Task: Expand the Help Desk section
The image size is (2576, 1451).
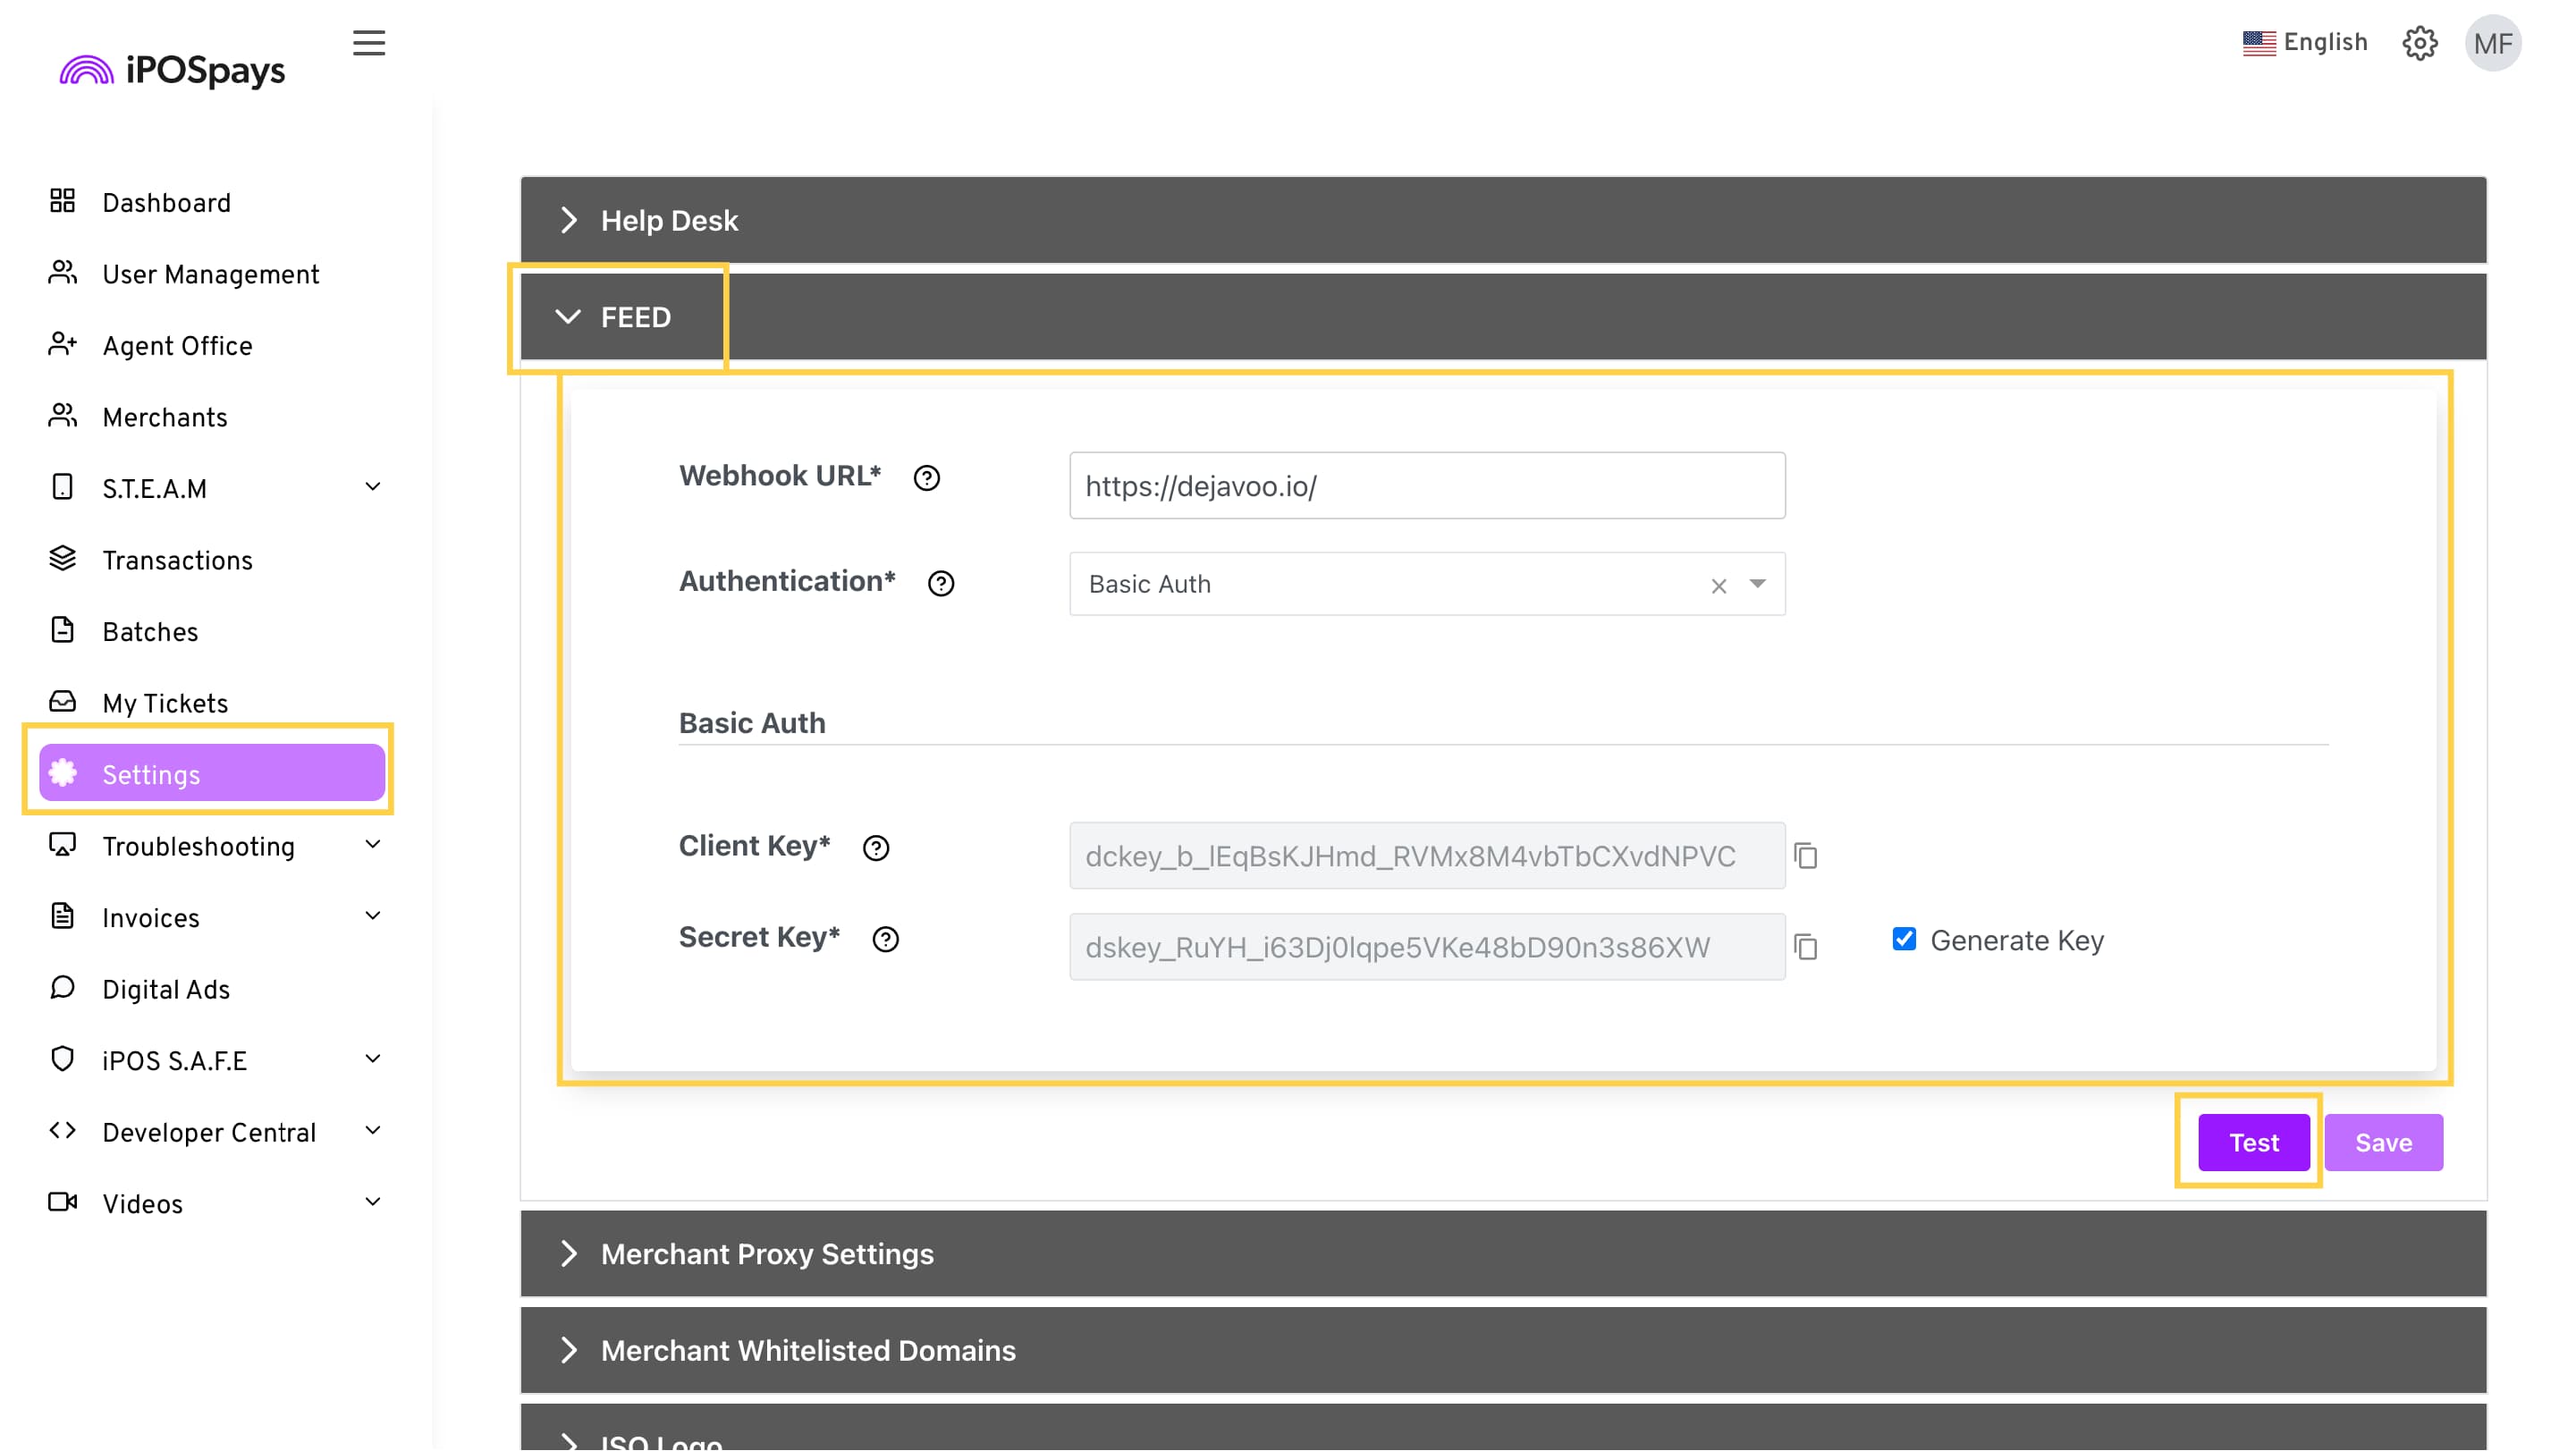Action: coord(1503,220)
